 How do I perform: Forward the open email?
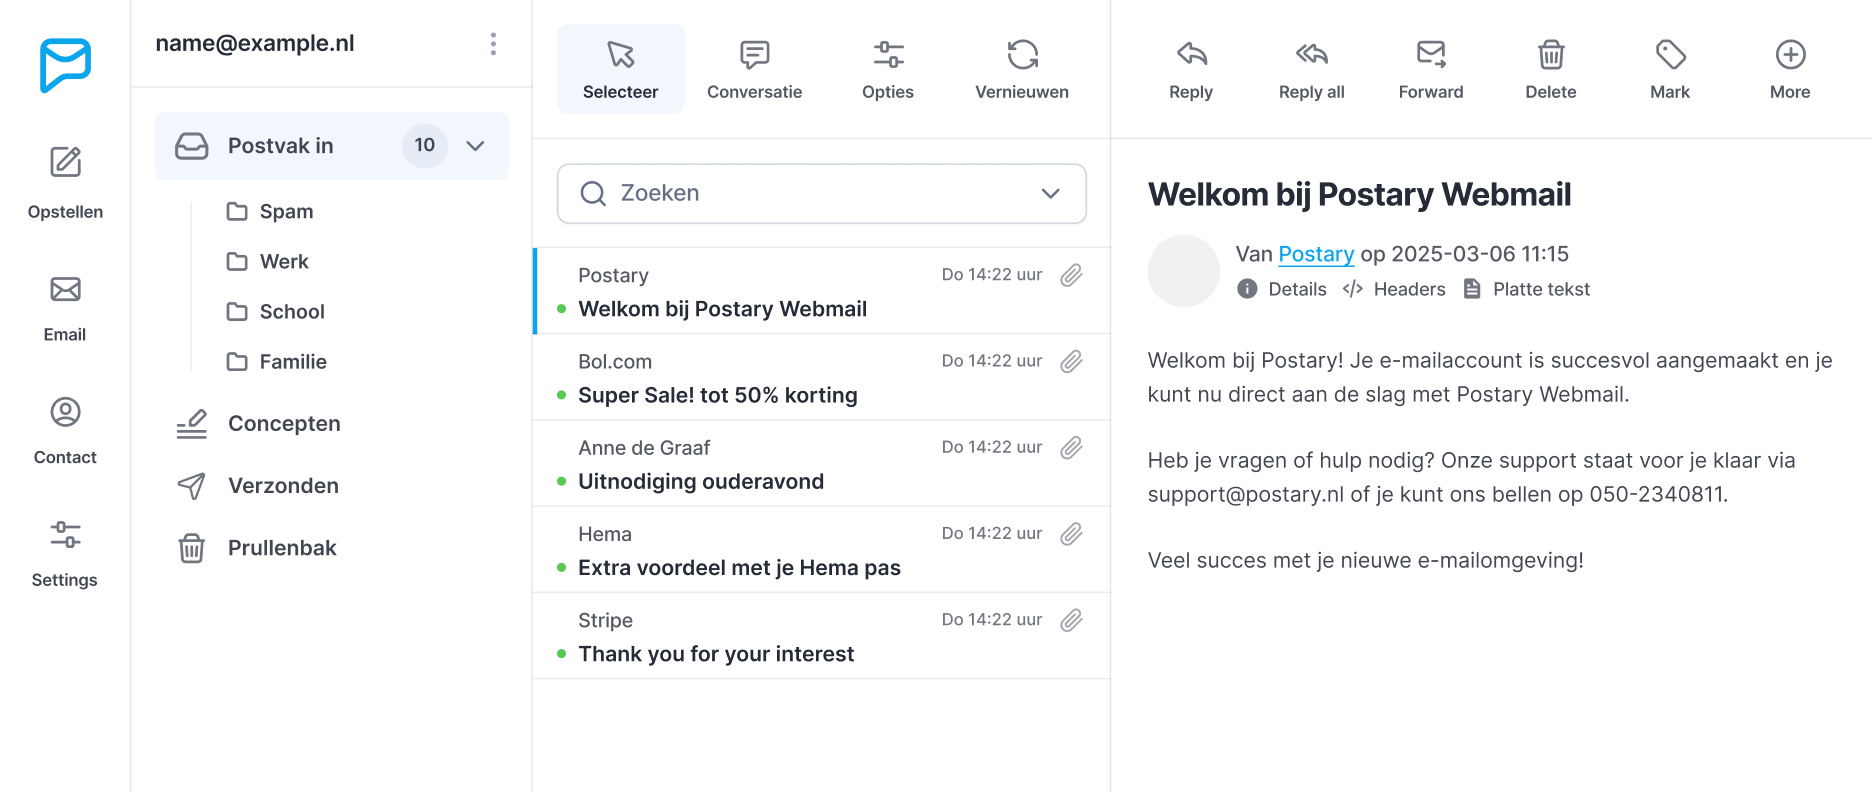1431,55
